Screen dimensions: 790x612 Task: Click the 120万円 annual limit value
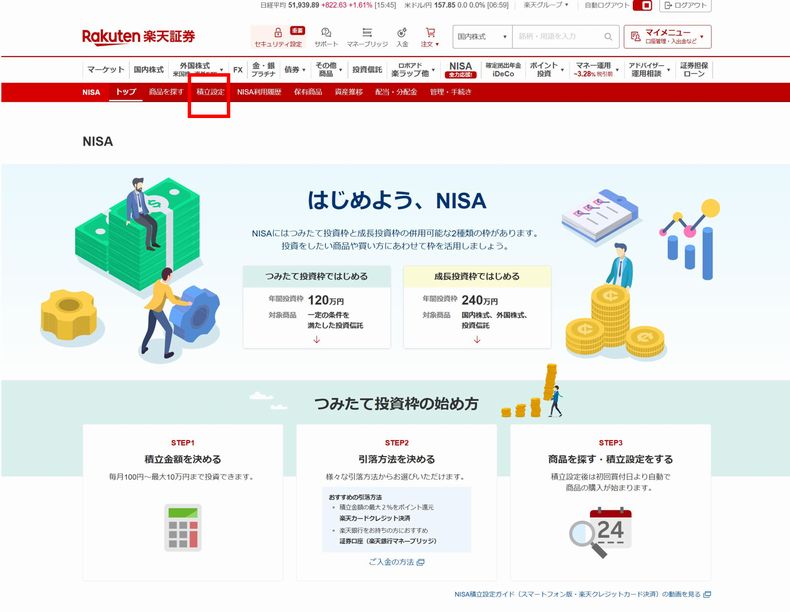coord(326,300)
